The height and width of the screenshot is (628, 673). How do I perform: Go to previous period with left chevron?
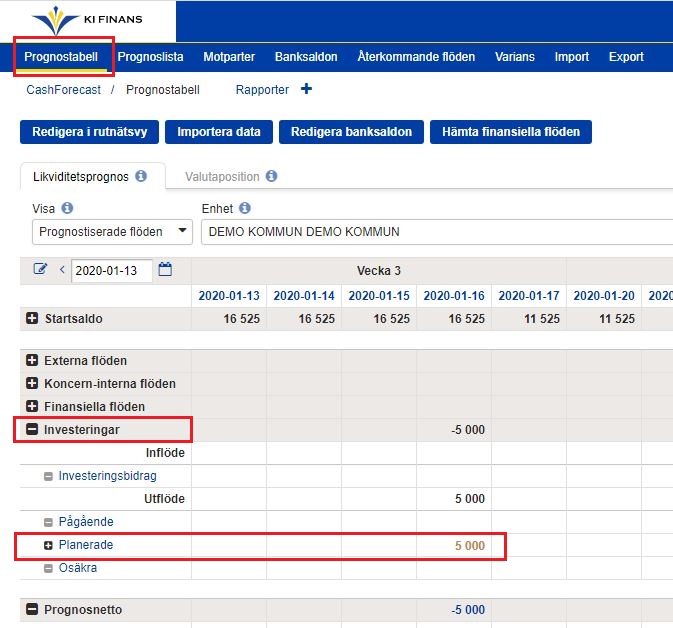pyautogui.click(x=62, y=269)
